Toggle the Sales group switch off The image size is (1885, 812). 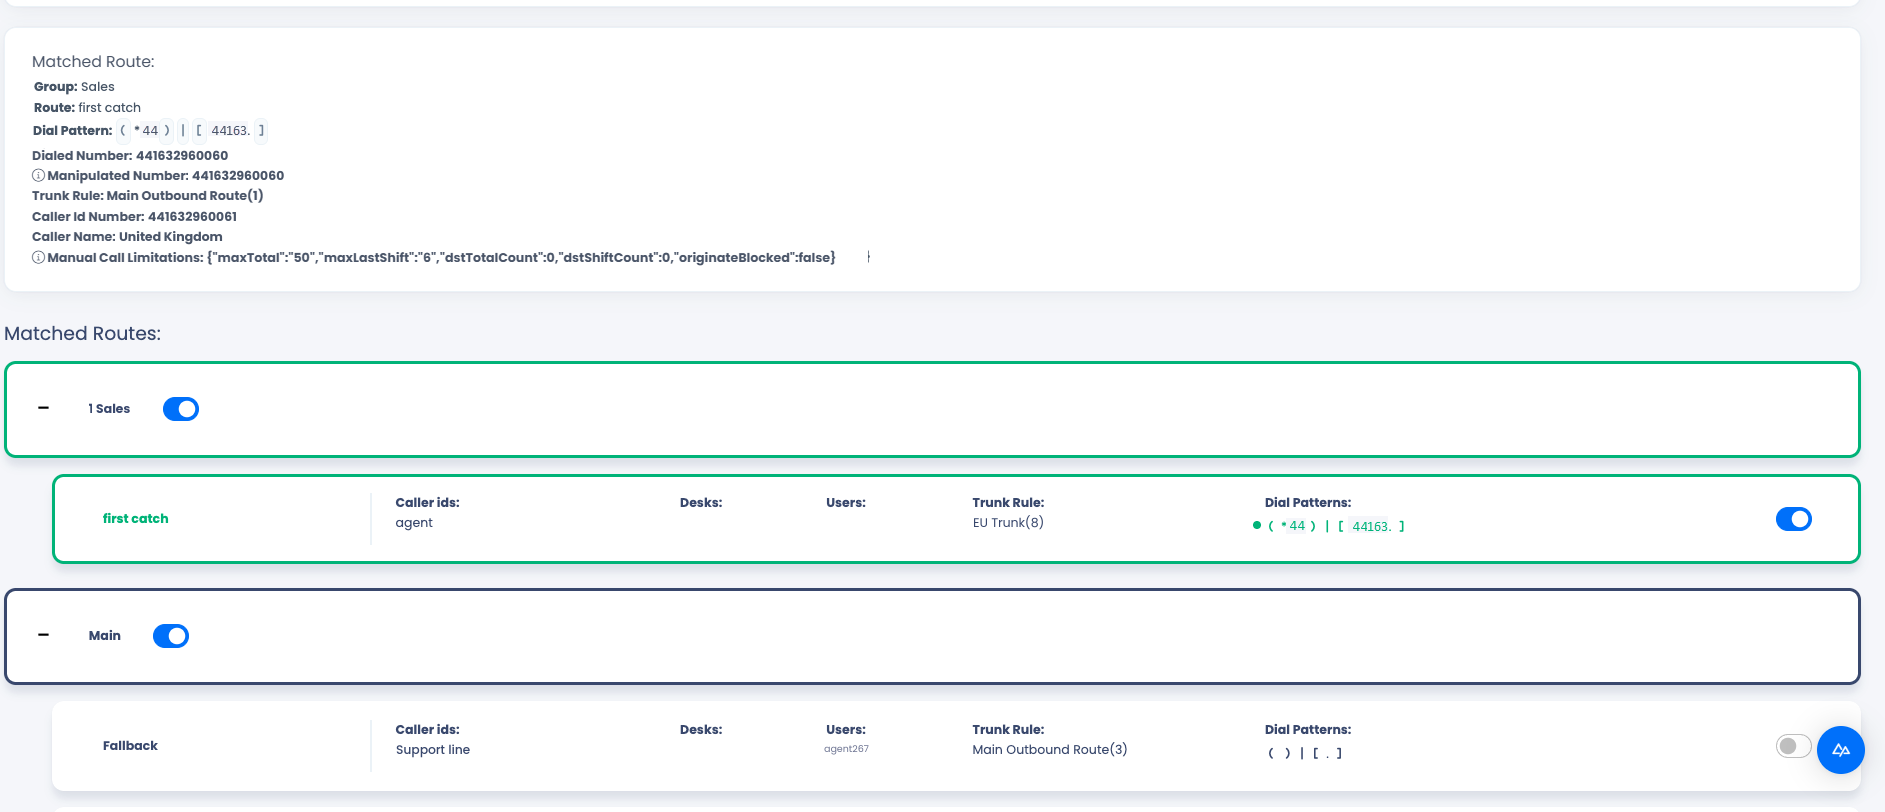tap(181, 409)
